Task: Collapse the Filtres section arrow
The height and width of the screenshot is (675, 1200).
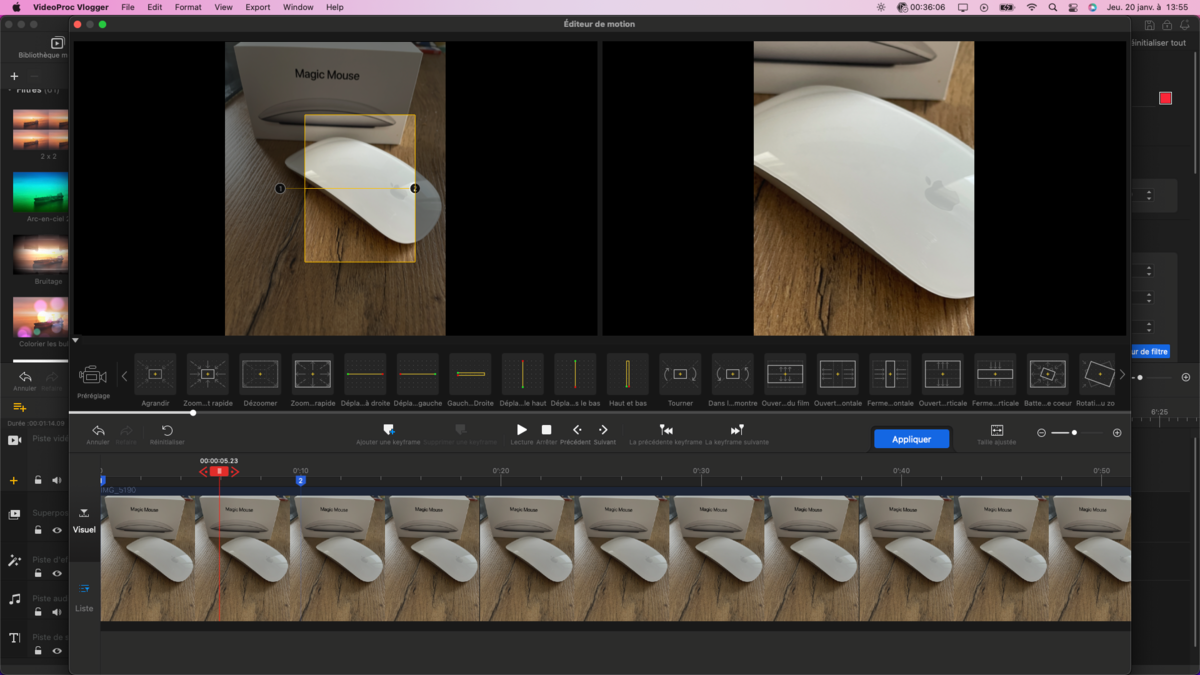Action: pyautogui.click(x=10, y=90)
